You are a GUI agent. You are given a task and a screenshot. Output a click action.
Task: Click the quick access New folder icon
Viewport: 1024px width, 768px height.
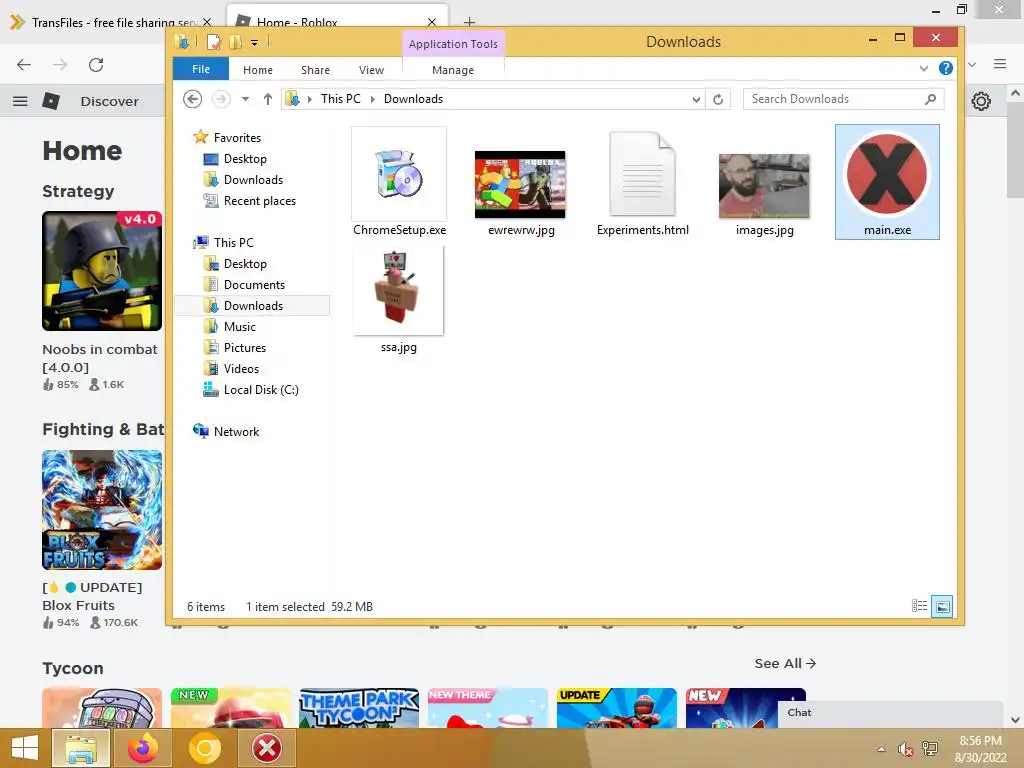pyautogui.click(x=235, y=42)
